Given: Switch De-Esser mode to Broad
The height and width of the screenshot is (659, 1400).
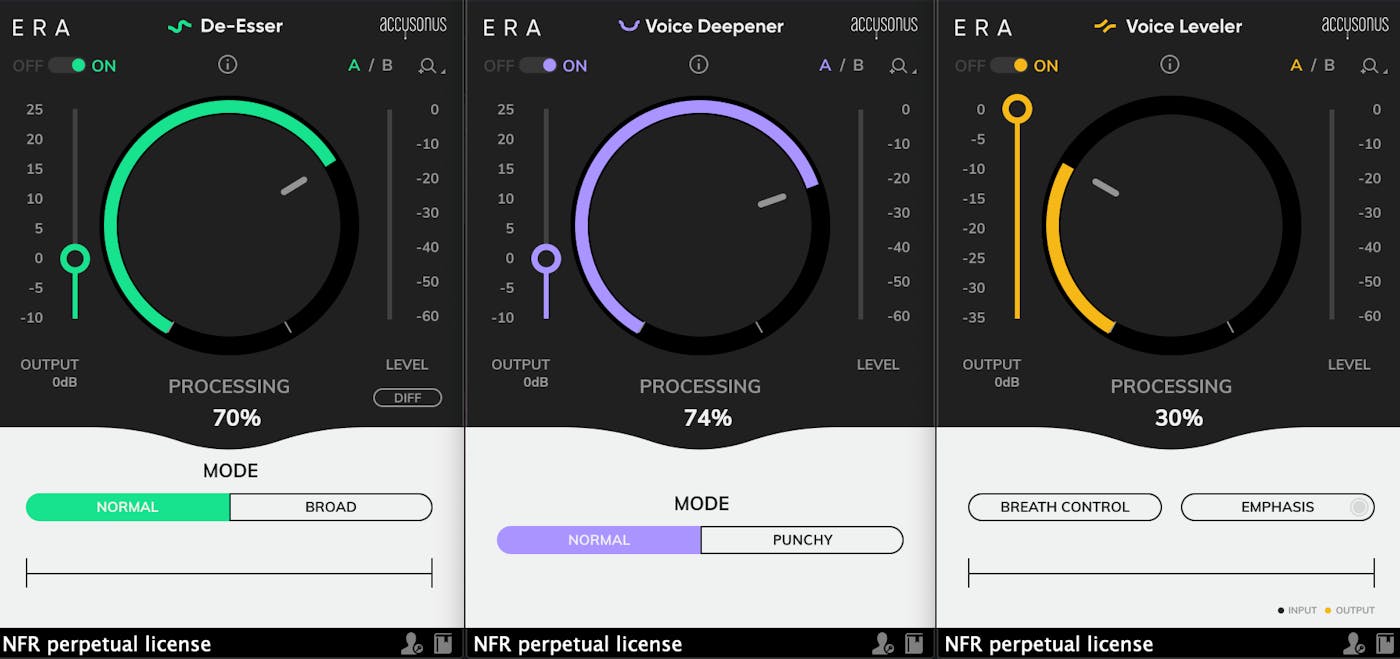Looking at the screenshot, I should click(331, 507).
